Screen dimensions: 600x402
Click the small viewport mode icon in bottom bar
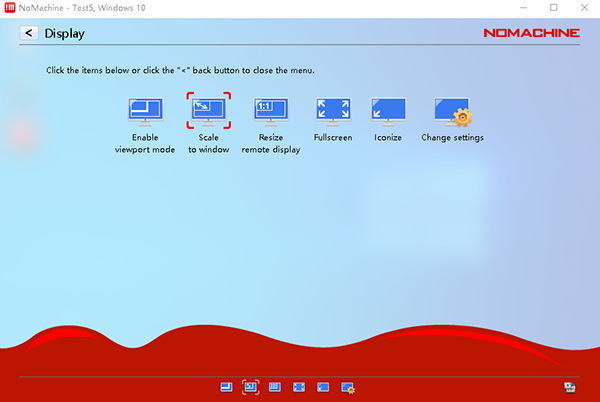(226, 386)
